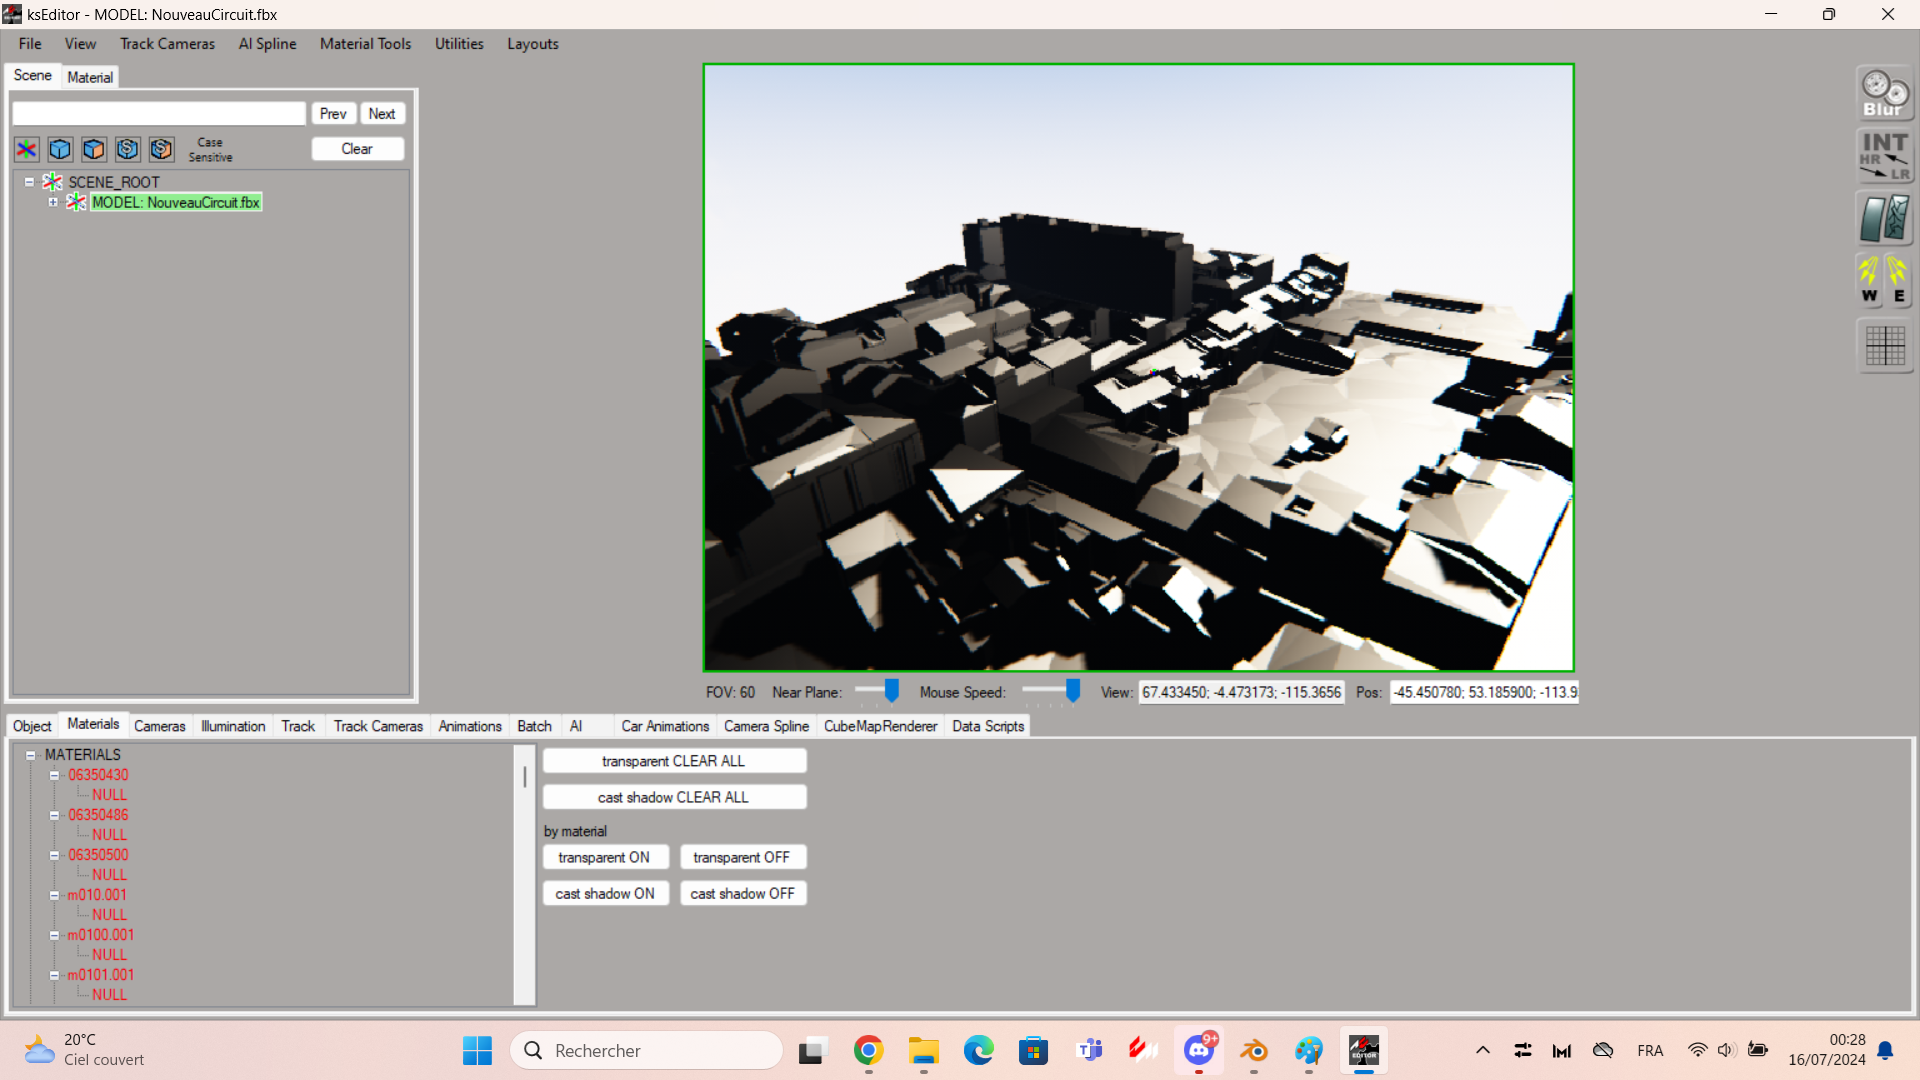Click the taskbar Rechercher search box
The width and height of the screenshot is (1920, 1080).
coord(647,1051)
